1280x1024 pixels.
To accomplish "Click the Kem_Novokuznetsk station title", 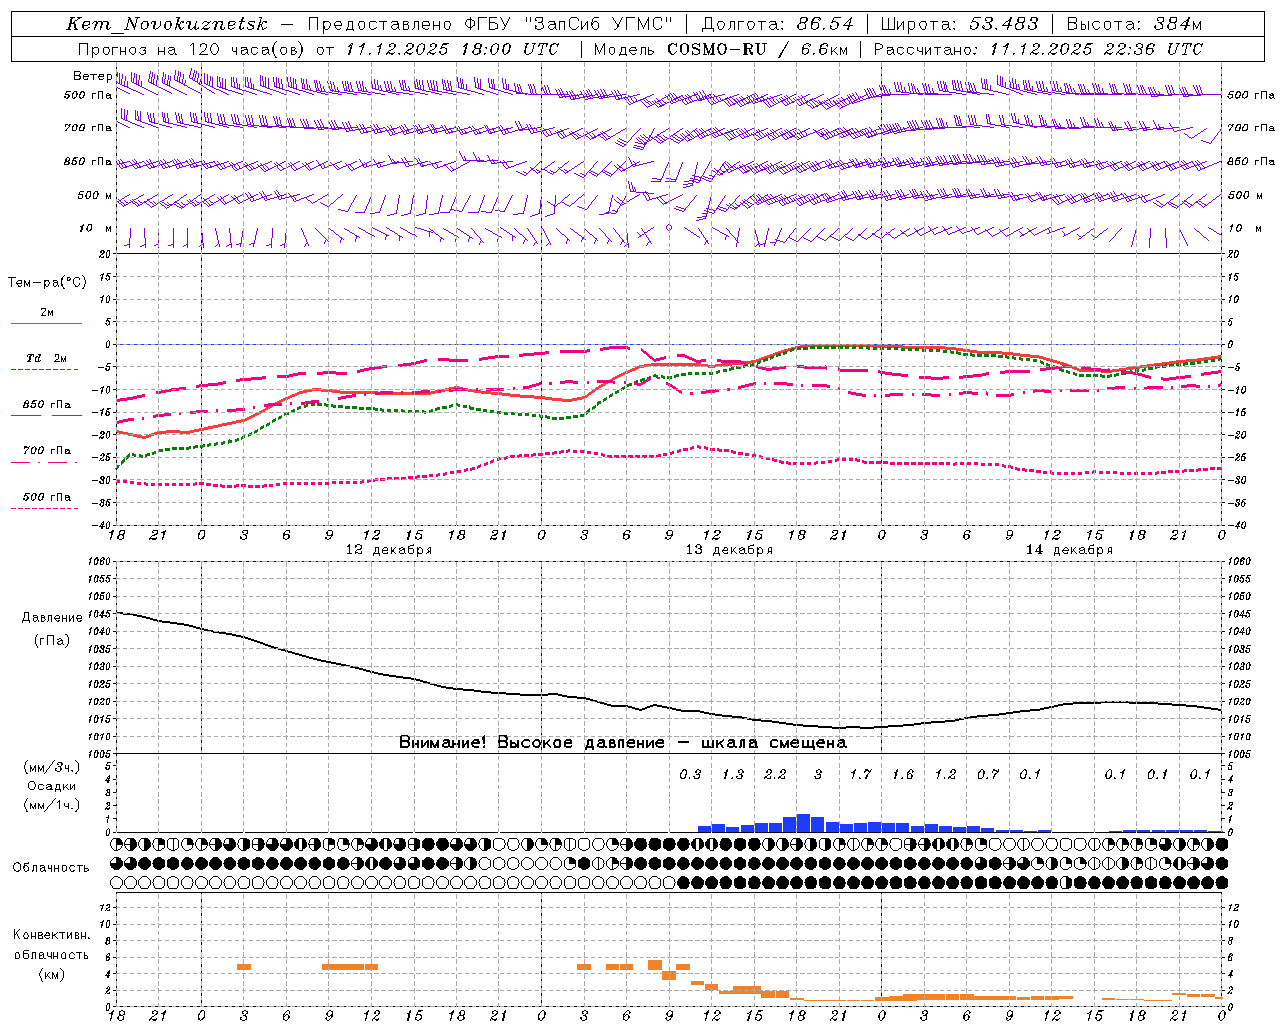I will 166,24.
